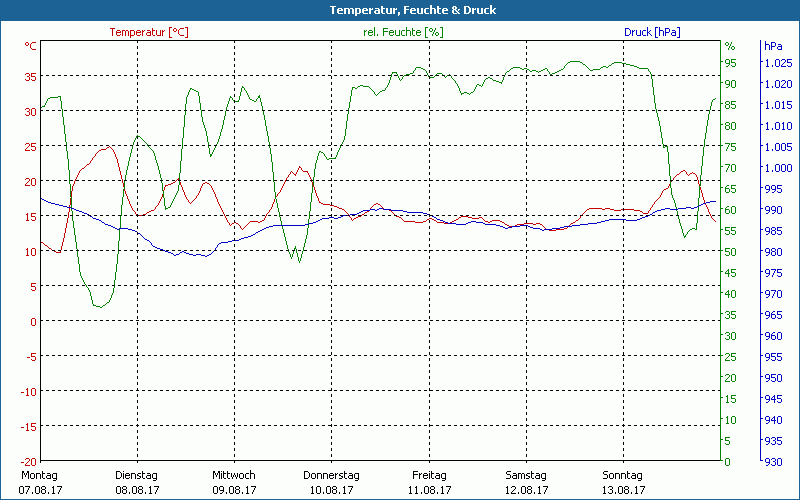Click the '%' humidity axis unit label

pyautogui.click(x=730, y=46)
